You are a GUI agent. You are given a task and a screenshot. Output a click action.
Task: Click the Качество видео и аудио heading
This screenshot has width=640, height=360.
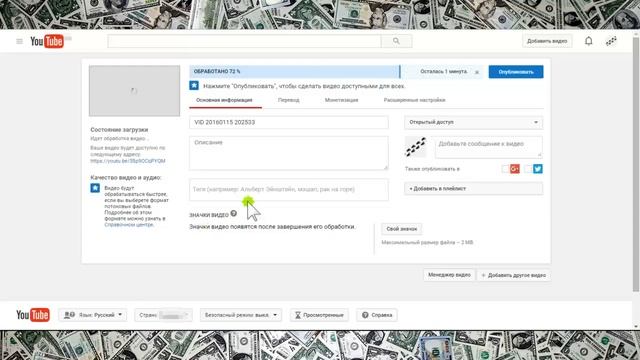pyautogui.click(x=126, y=178)
